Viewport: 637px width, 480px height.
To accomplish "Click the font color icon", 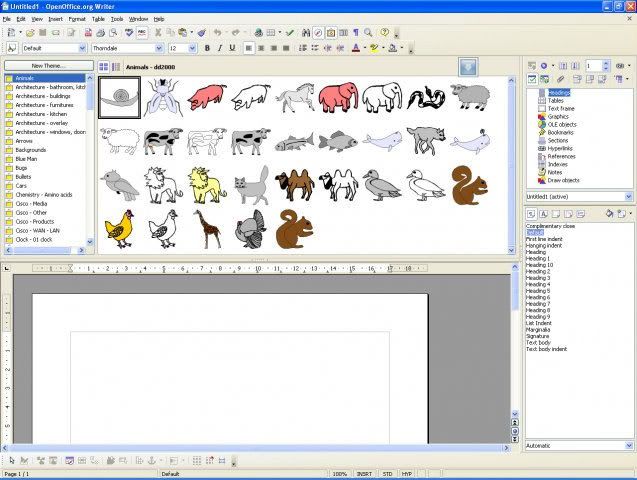I will pyautogui.click(x=357, y=47).
